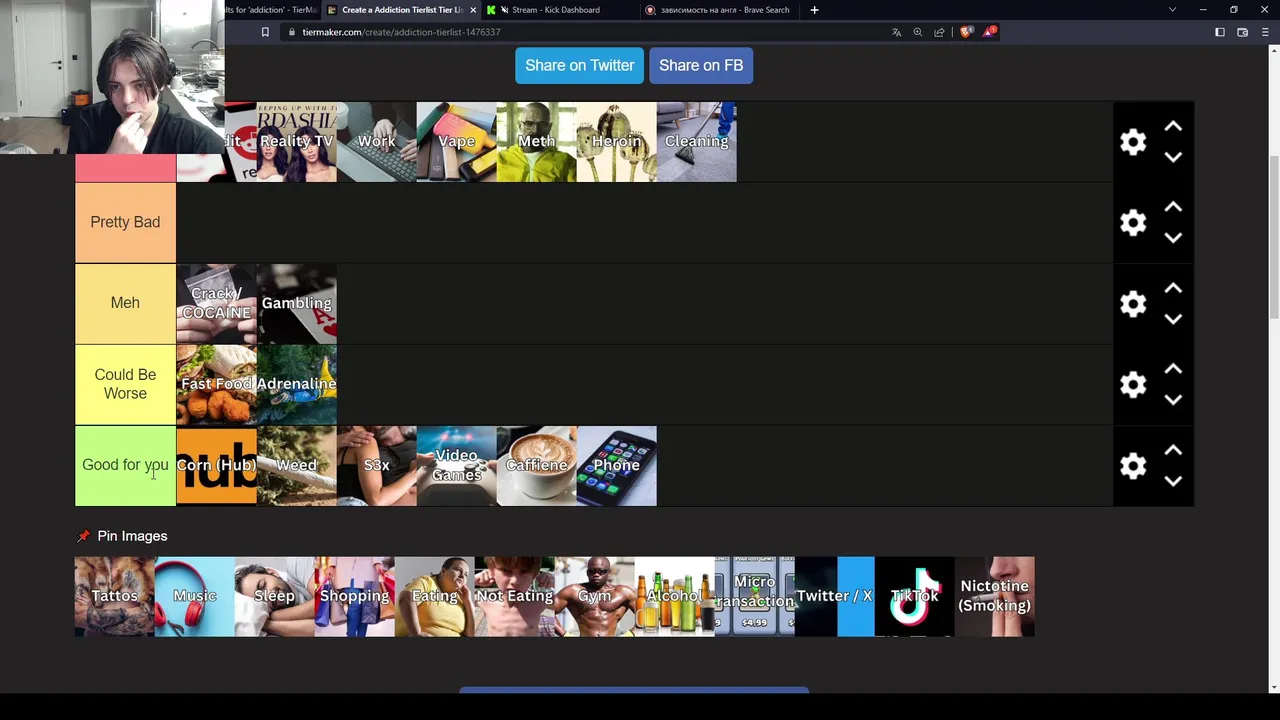
Task: Open the browser main menu icon
Action: (1264, 32)
